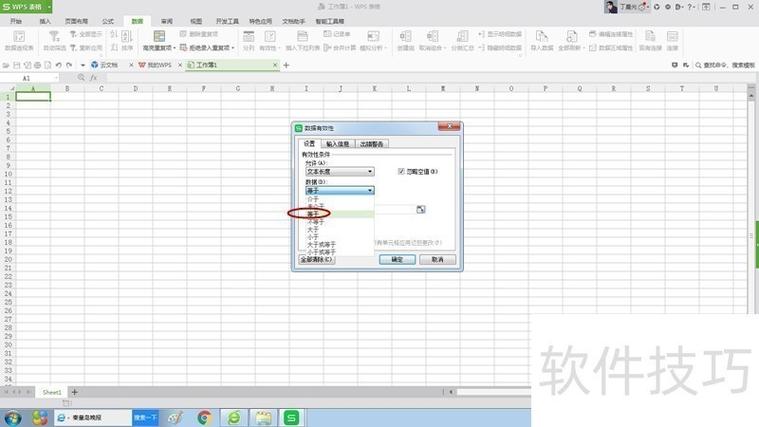The image size is (759, 427).
Task: Click the 高亮重复项 icon
Action: 159,36
